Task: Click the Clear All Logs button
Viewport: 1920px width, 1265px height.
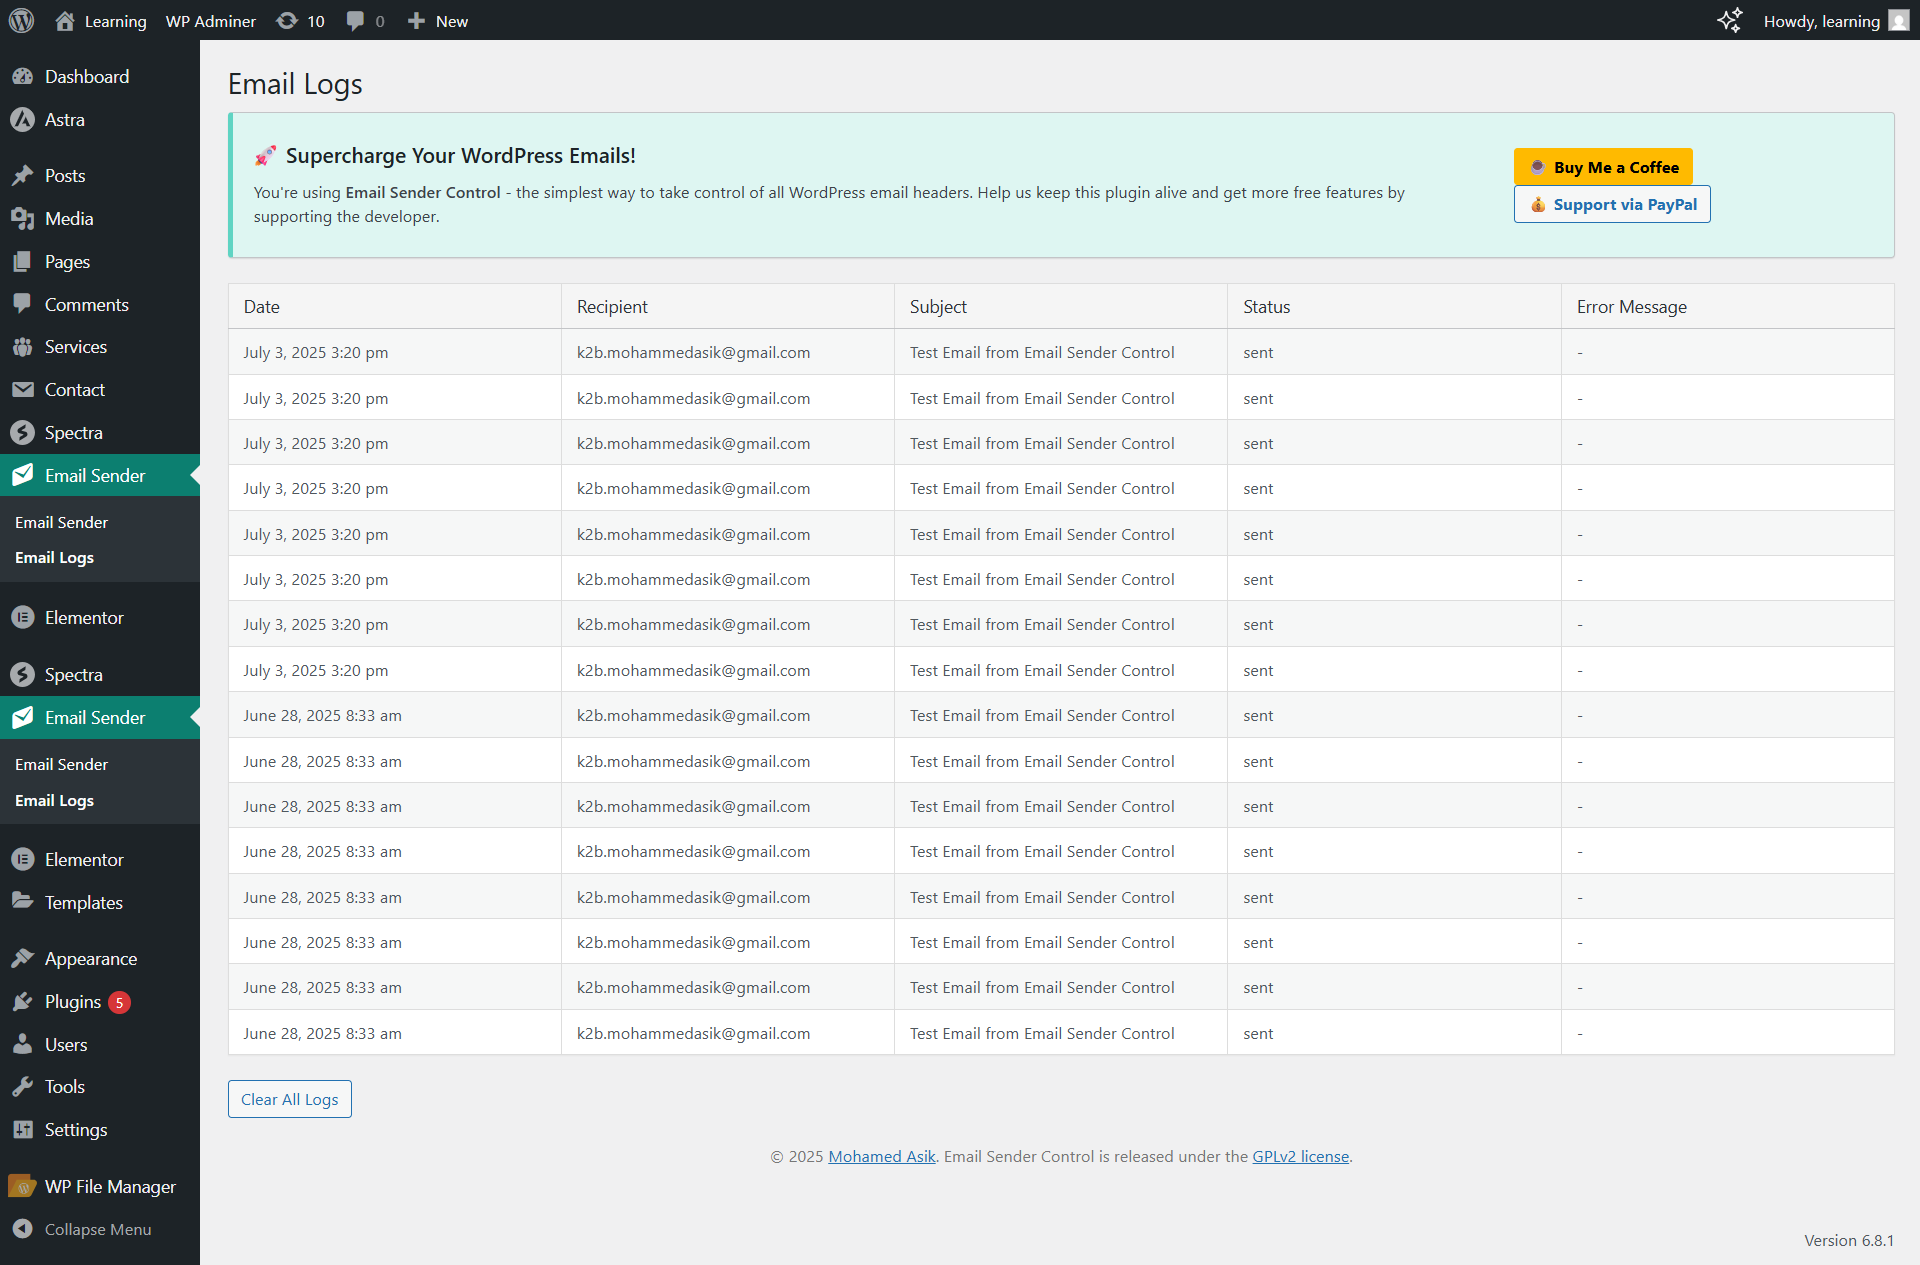Action: point(290,1099)
